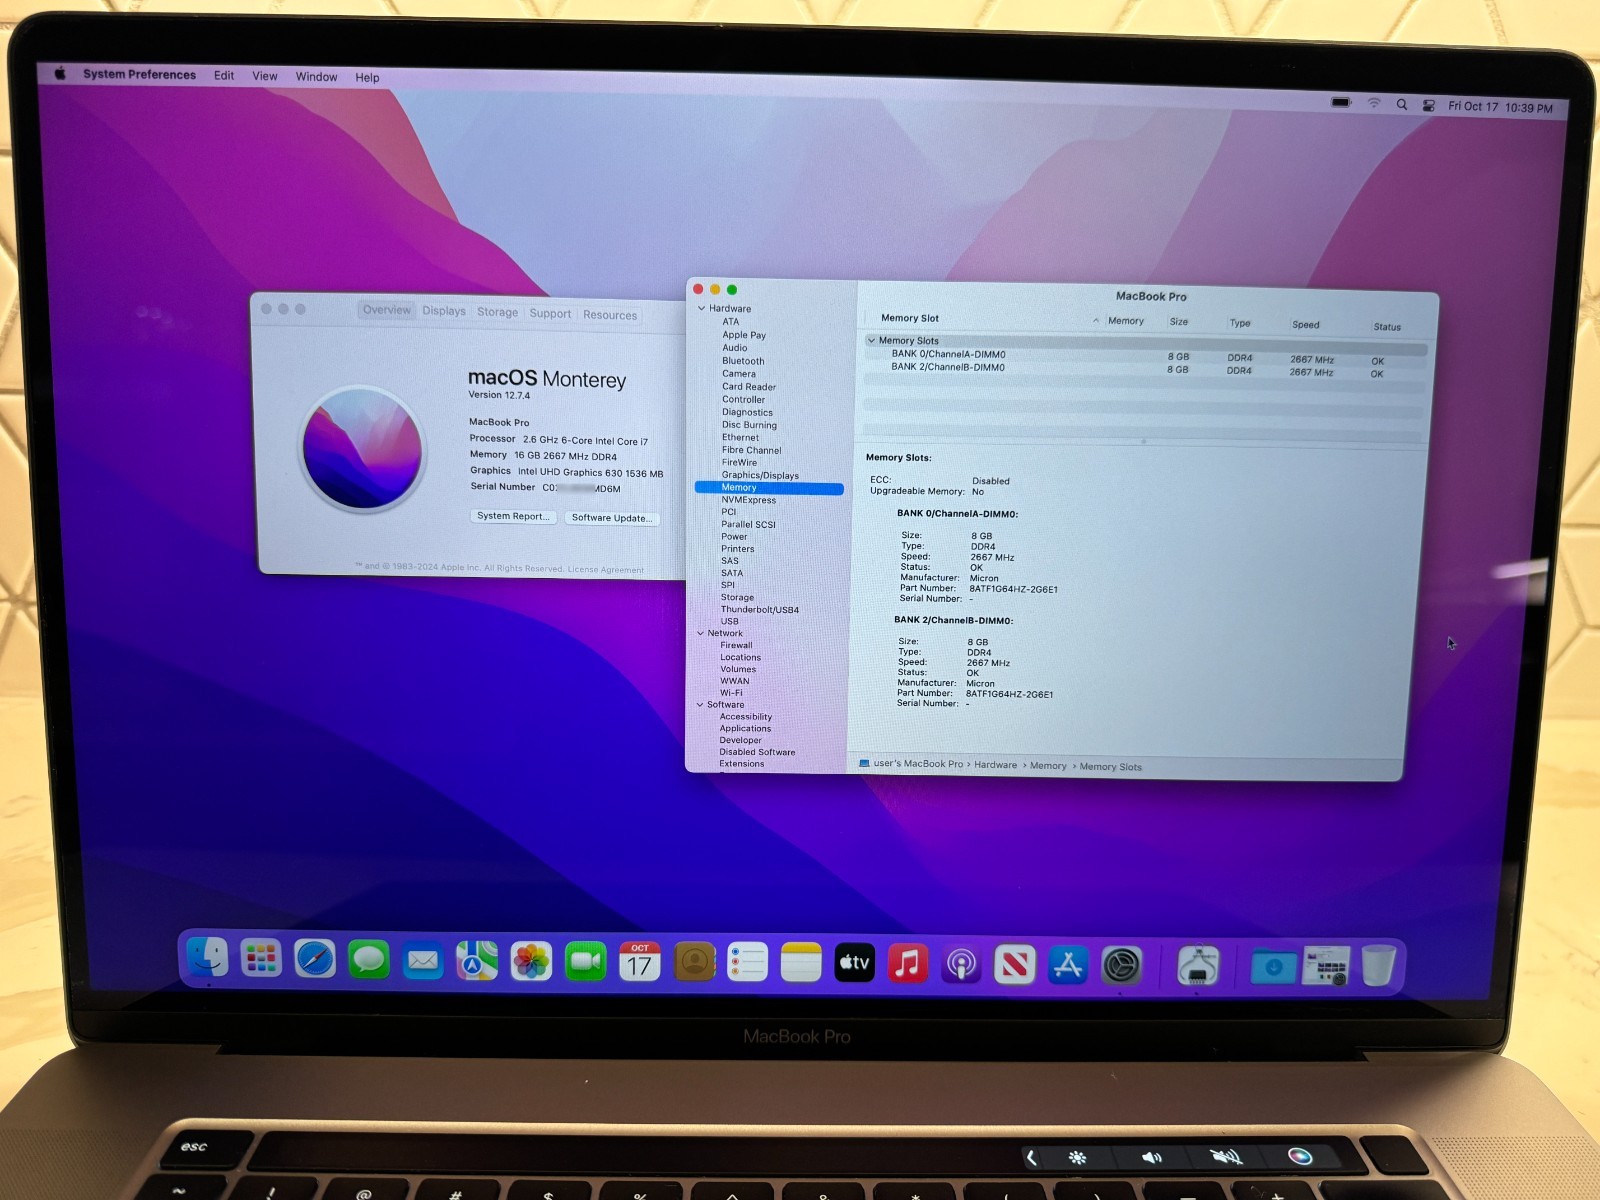Click the Speed column header
Image resolution: width=1600 pixels, height=1200 pixels.
(1305, 324)
